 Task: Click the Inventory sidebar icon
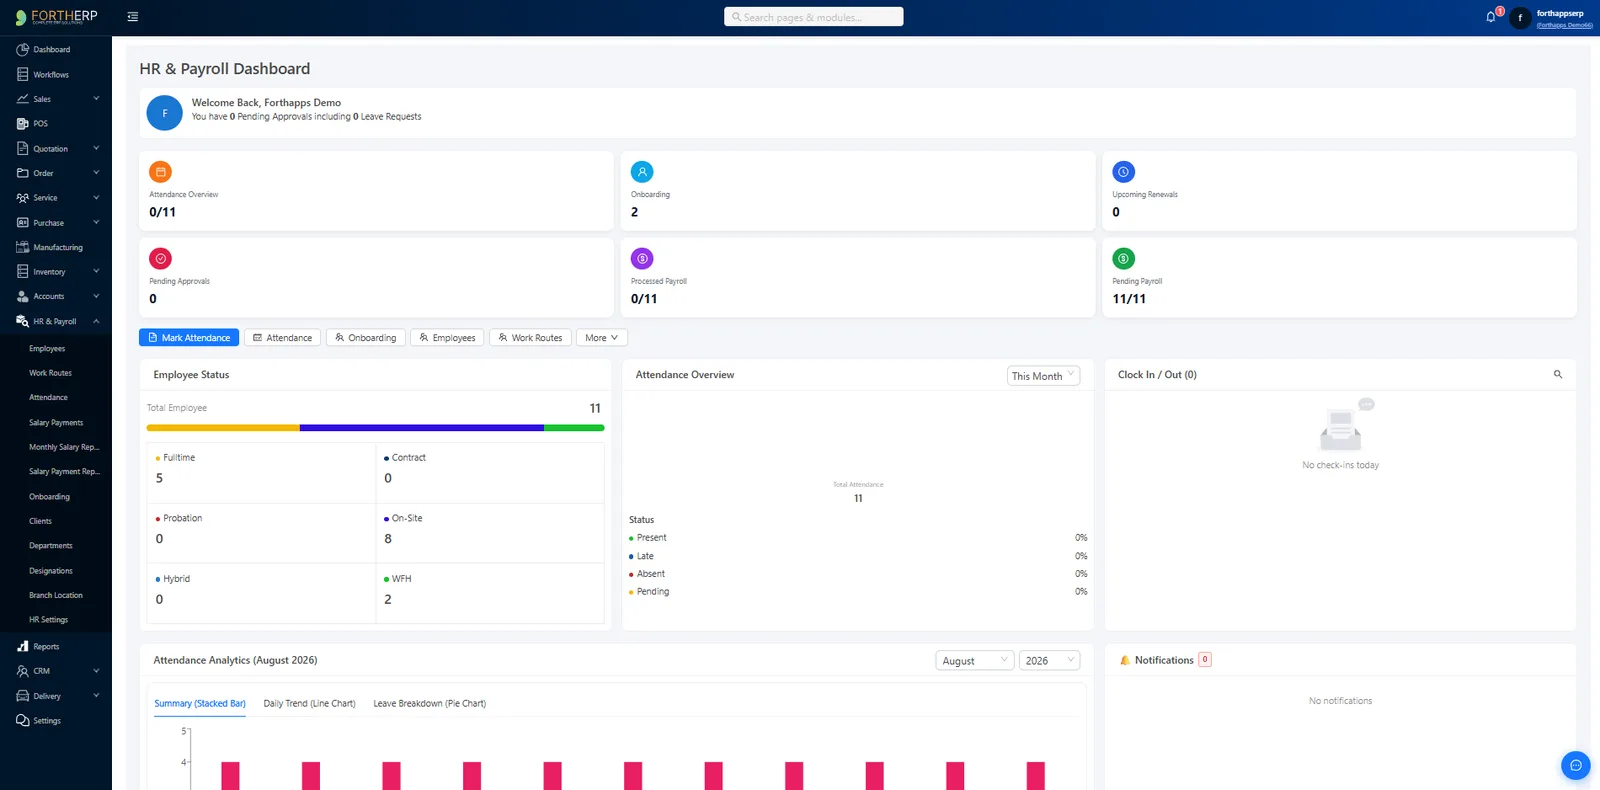(22, 272)
